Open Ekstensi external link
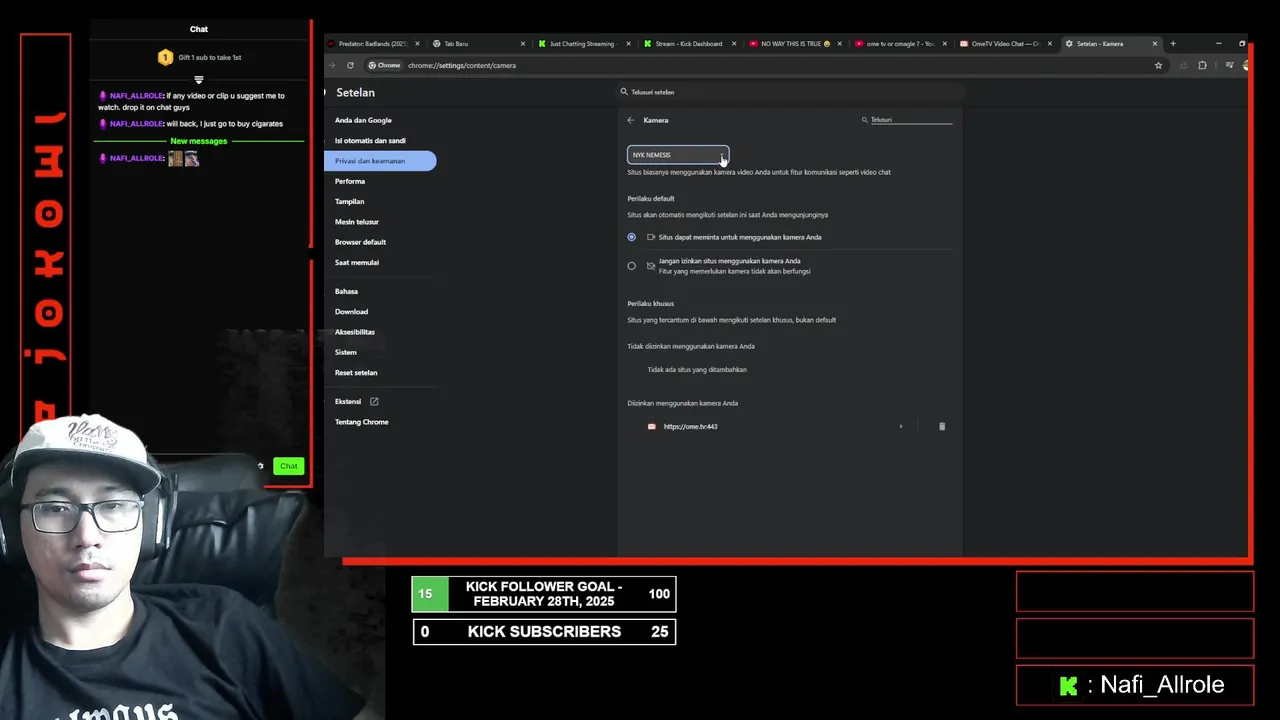Screen dimensions: 1280x720 [x=357, y=402]
